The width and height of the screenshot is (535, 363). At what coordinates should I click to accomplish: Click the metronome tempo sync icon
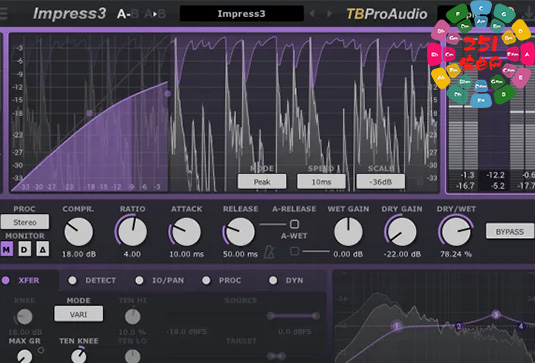click(x=269, y=252)
